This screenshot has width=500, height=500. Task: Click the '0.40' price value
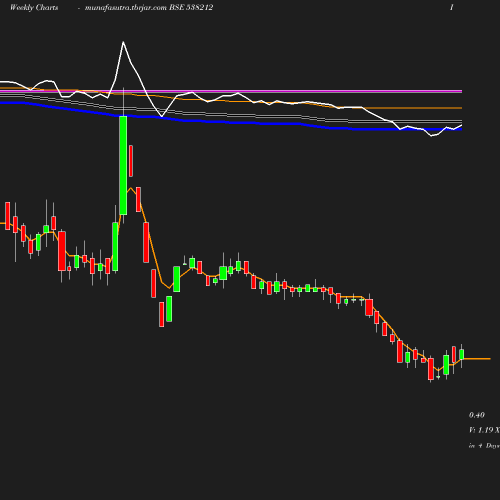[x=477, y=415]
